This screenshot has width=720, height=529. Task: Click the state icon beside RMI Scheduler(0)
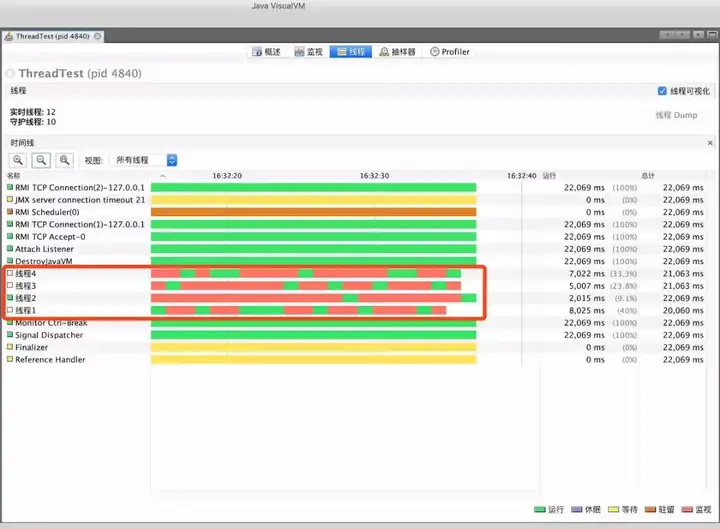point(10,212)
